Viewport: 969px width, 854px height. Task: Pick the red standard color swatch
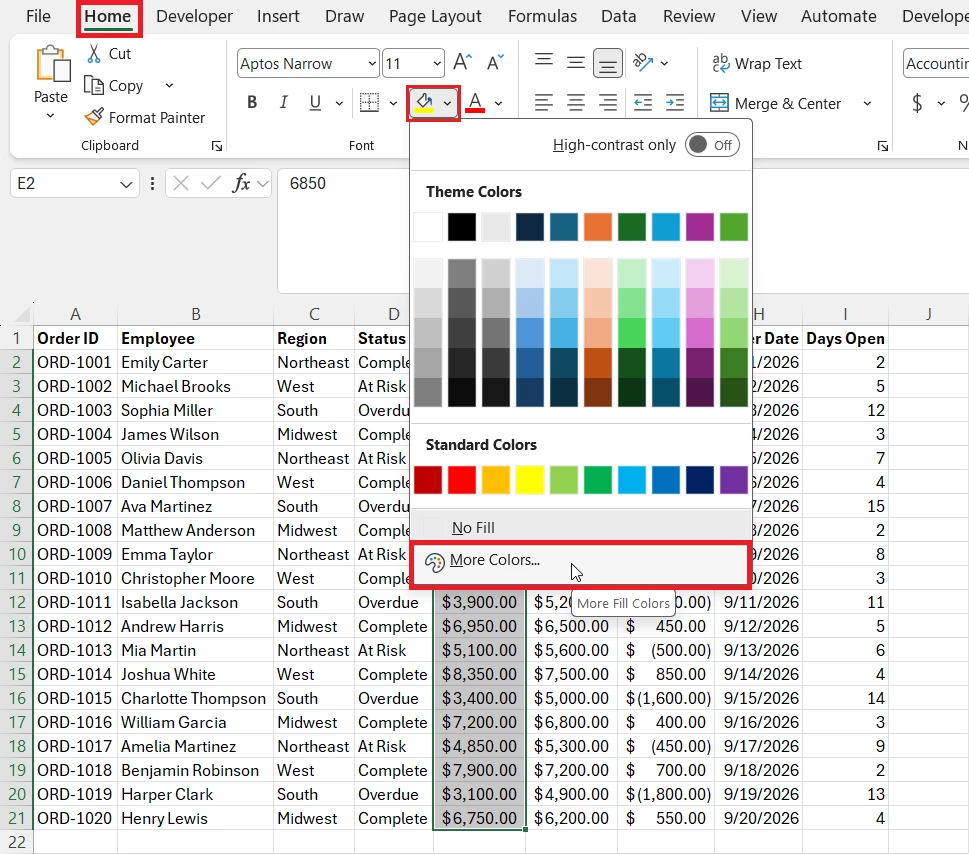pyautogui.click(x=462, y=480)
